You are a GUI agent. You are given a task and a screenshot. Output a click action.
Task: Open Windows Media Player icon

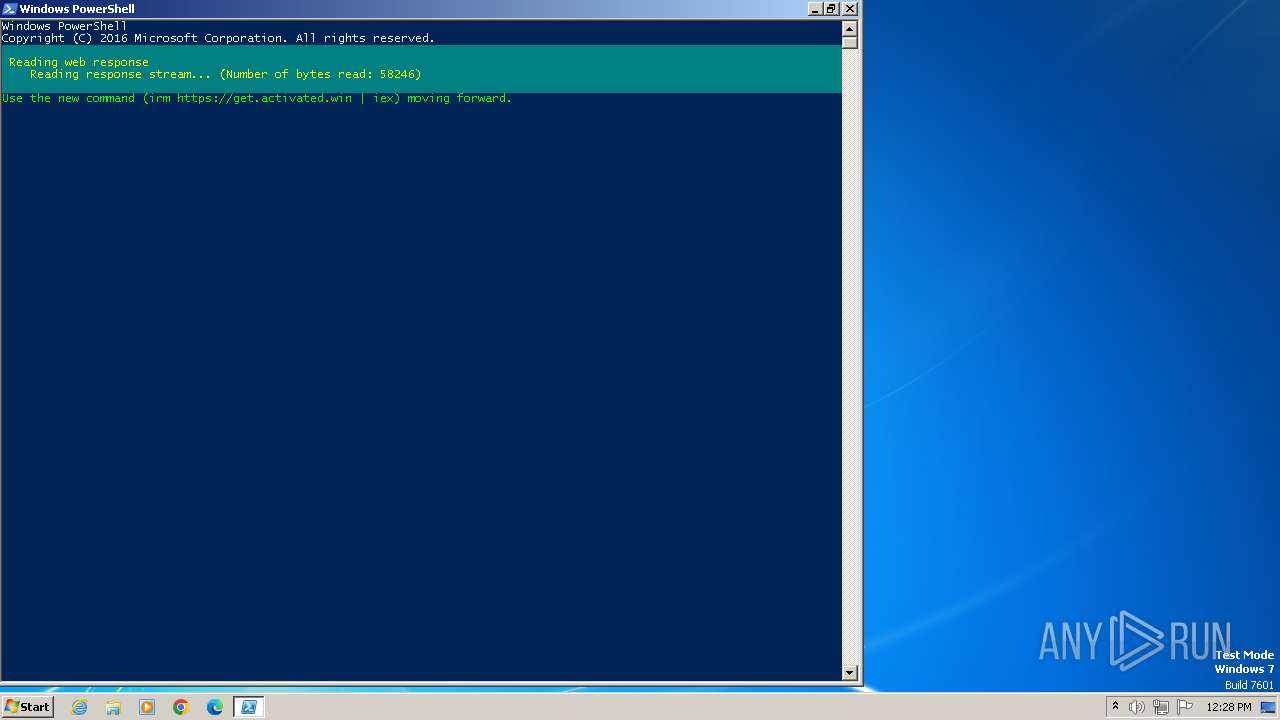[147, 707]
